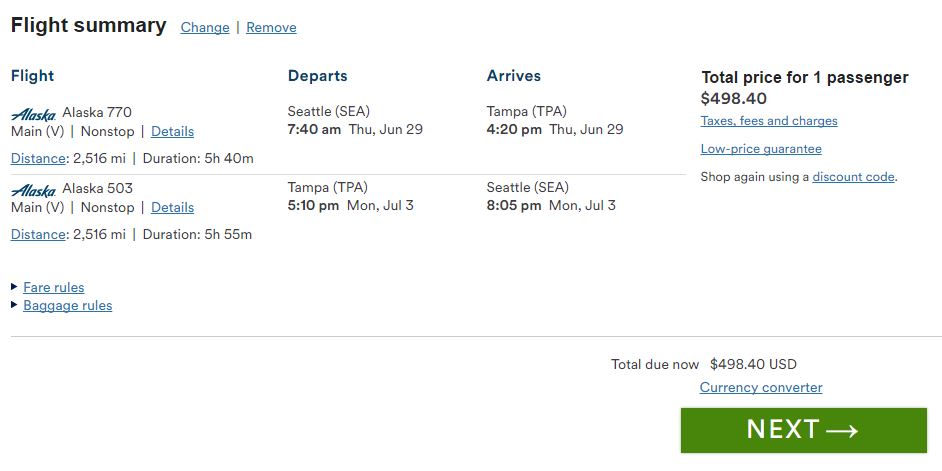
Task: Click the Fare rules disclosure triangle
Action: click(x=14, y=287)
